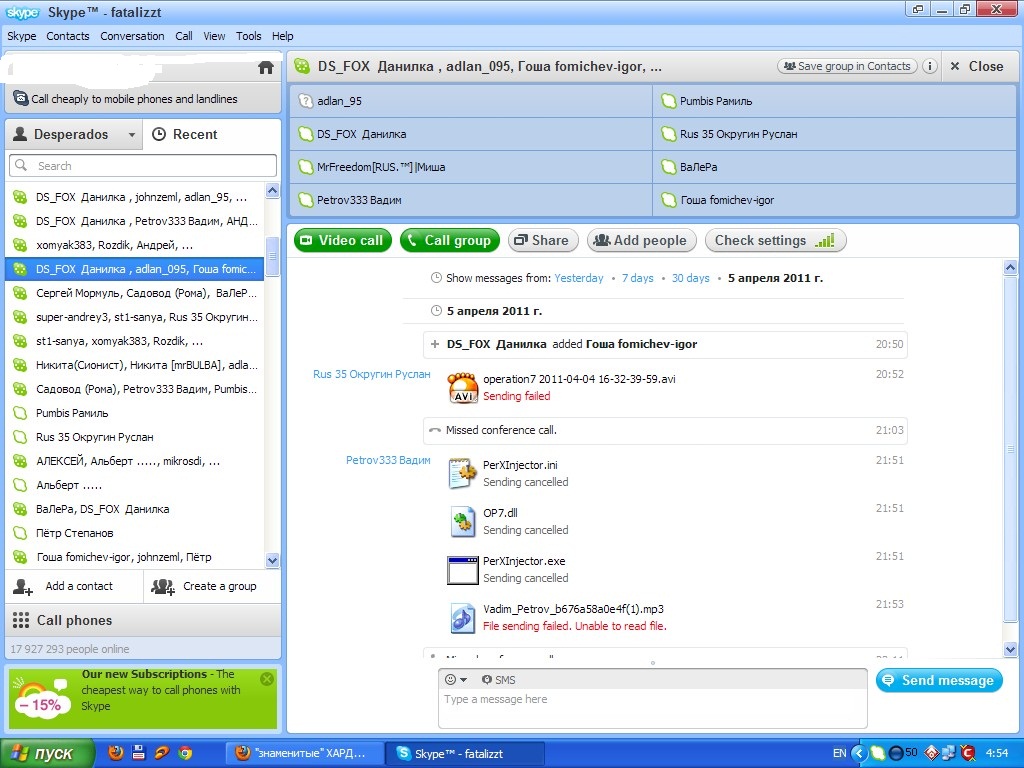Viewport: 1024px width, 768px height.
Task: Click the SMS icon in the message toolbar
Action: click(x=487, y=680)
